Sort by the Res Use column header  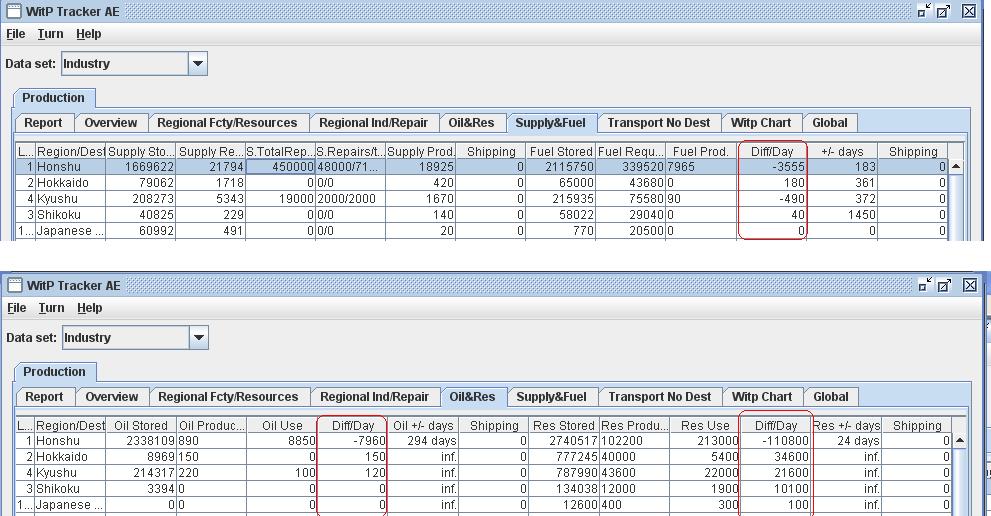point(705,426)
